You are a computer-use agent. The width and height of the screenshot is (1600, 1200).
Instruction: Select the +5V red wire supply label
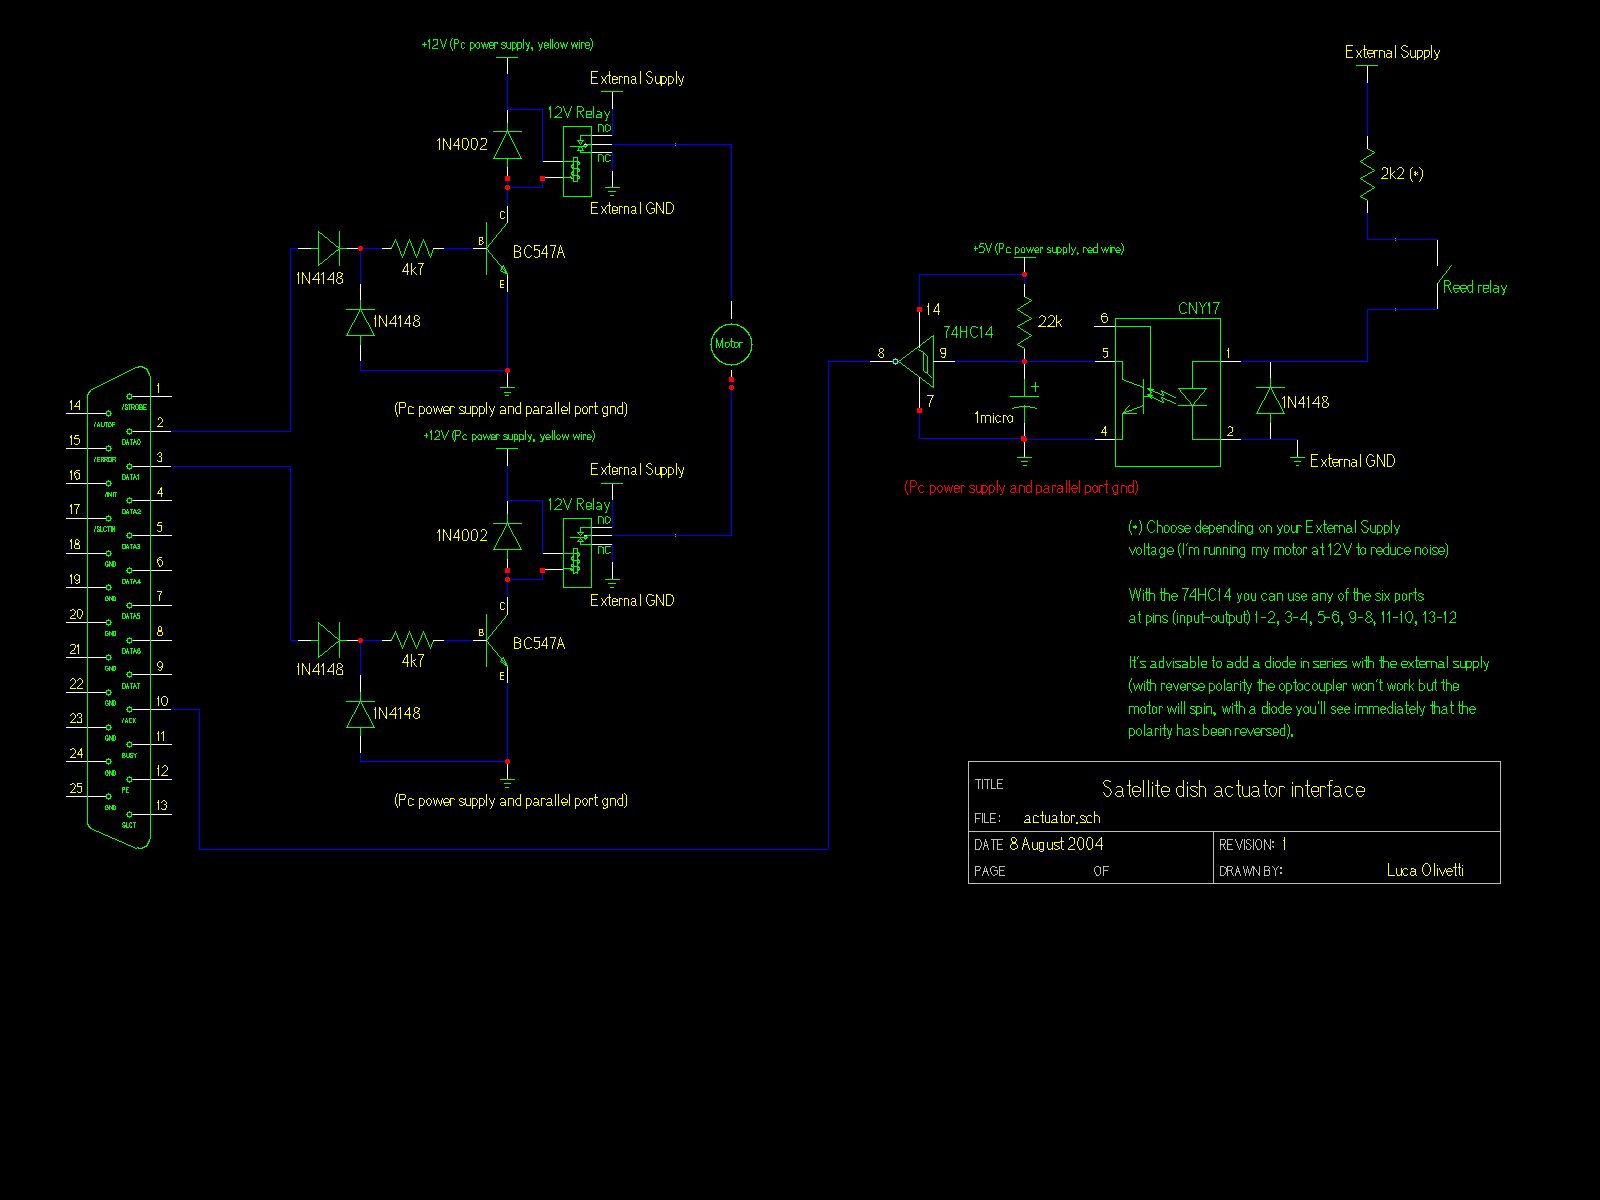pyautogui.click(x=1047, y=249)
